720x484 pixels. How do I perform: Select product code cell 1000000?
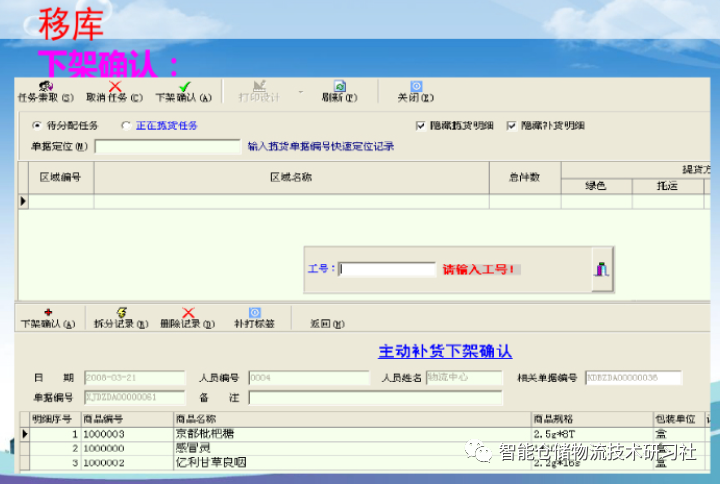pos(128,448)
